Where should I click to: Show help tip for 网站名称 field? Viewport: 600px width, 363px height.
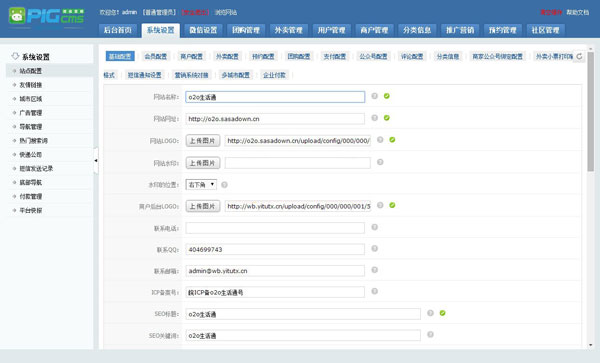[x=375, y=96]
